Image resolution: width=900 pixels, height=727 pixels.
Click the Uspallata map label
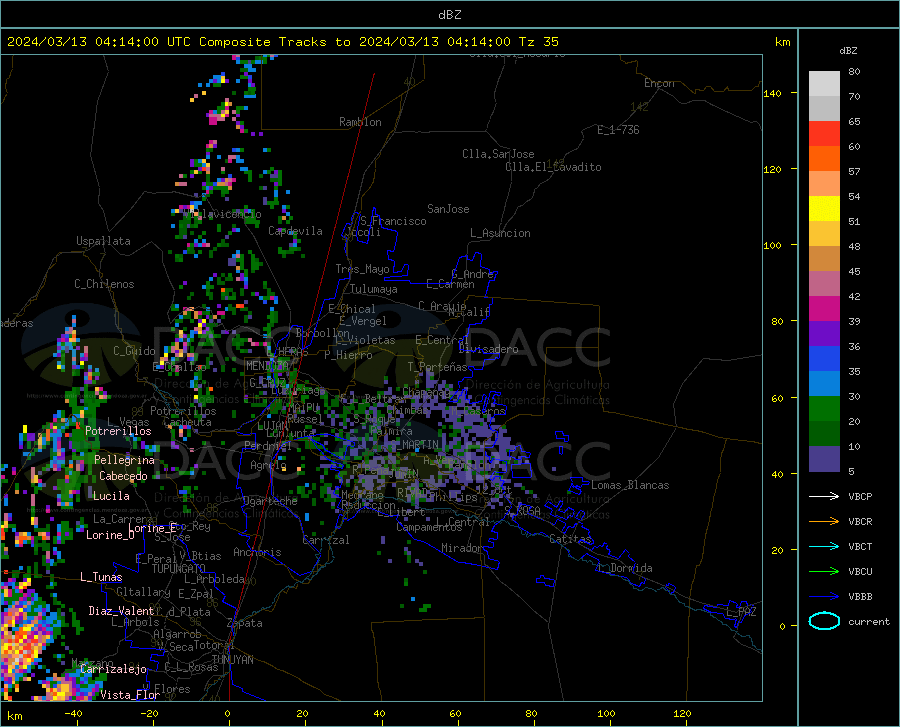(x=103, y=241)
